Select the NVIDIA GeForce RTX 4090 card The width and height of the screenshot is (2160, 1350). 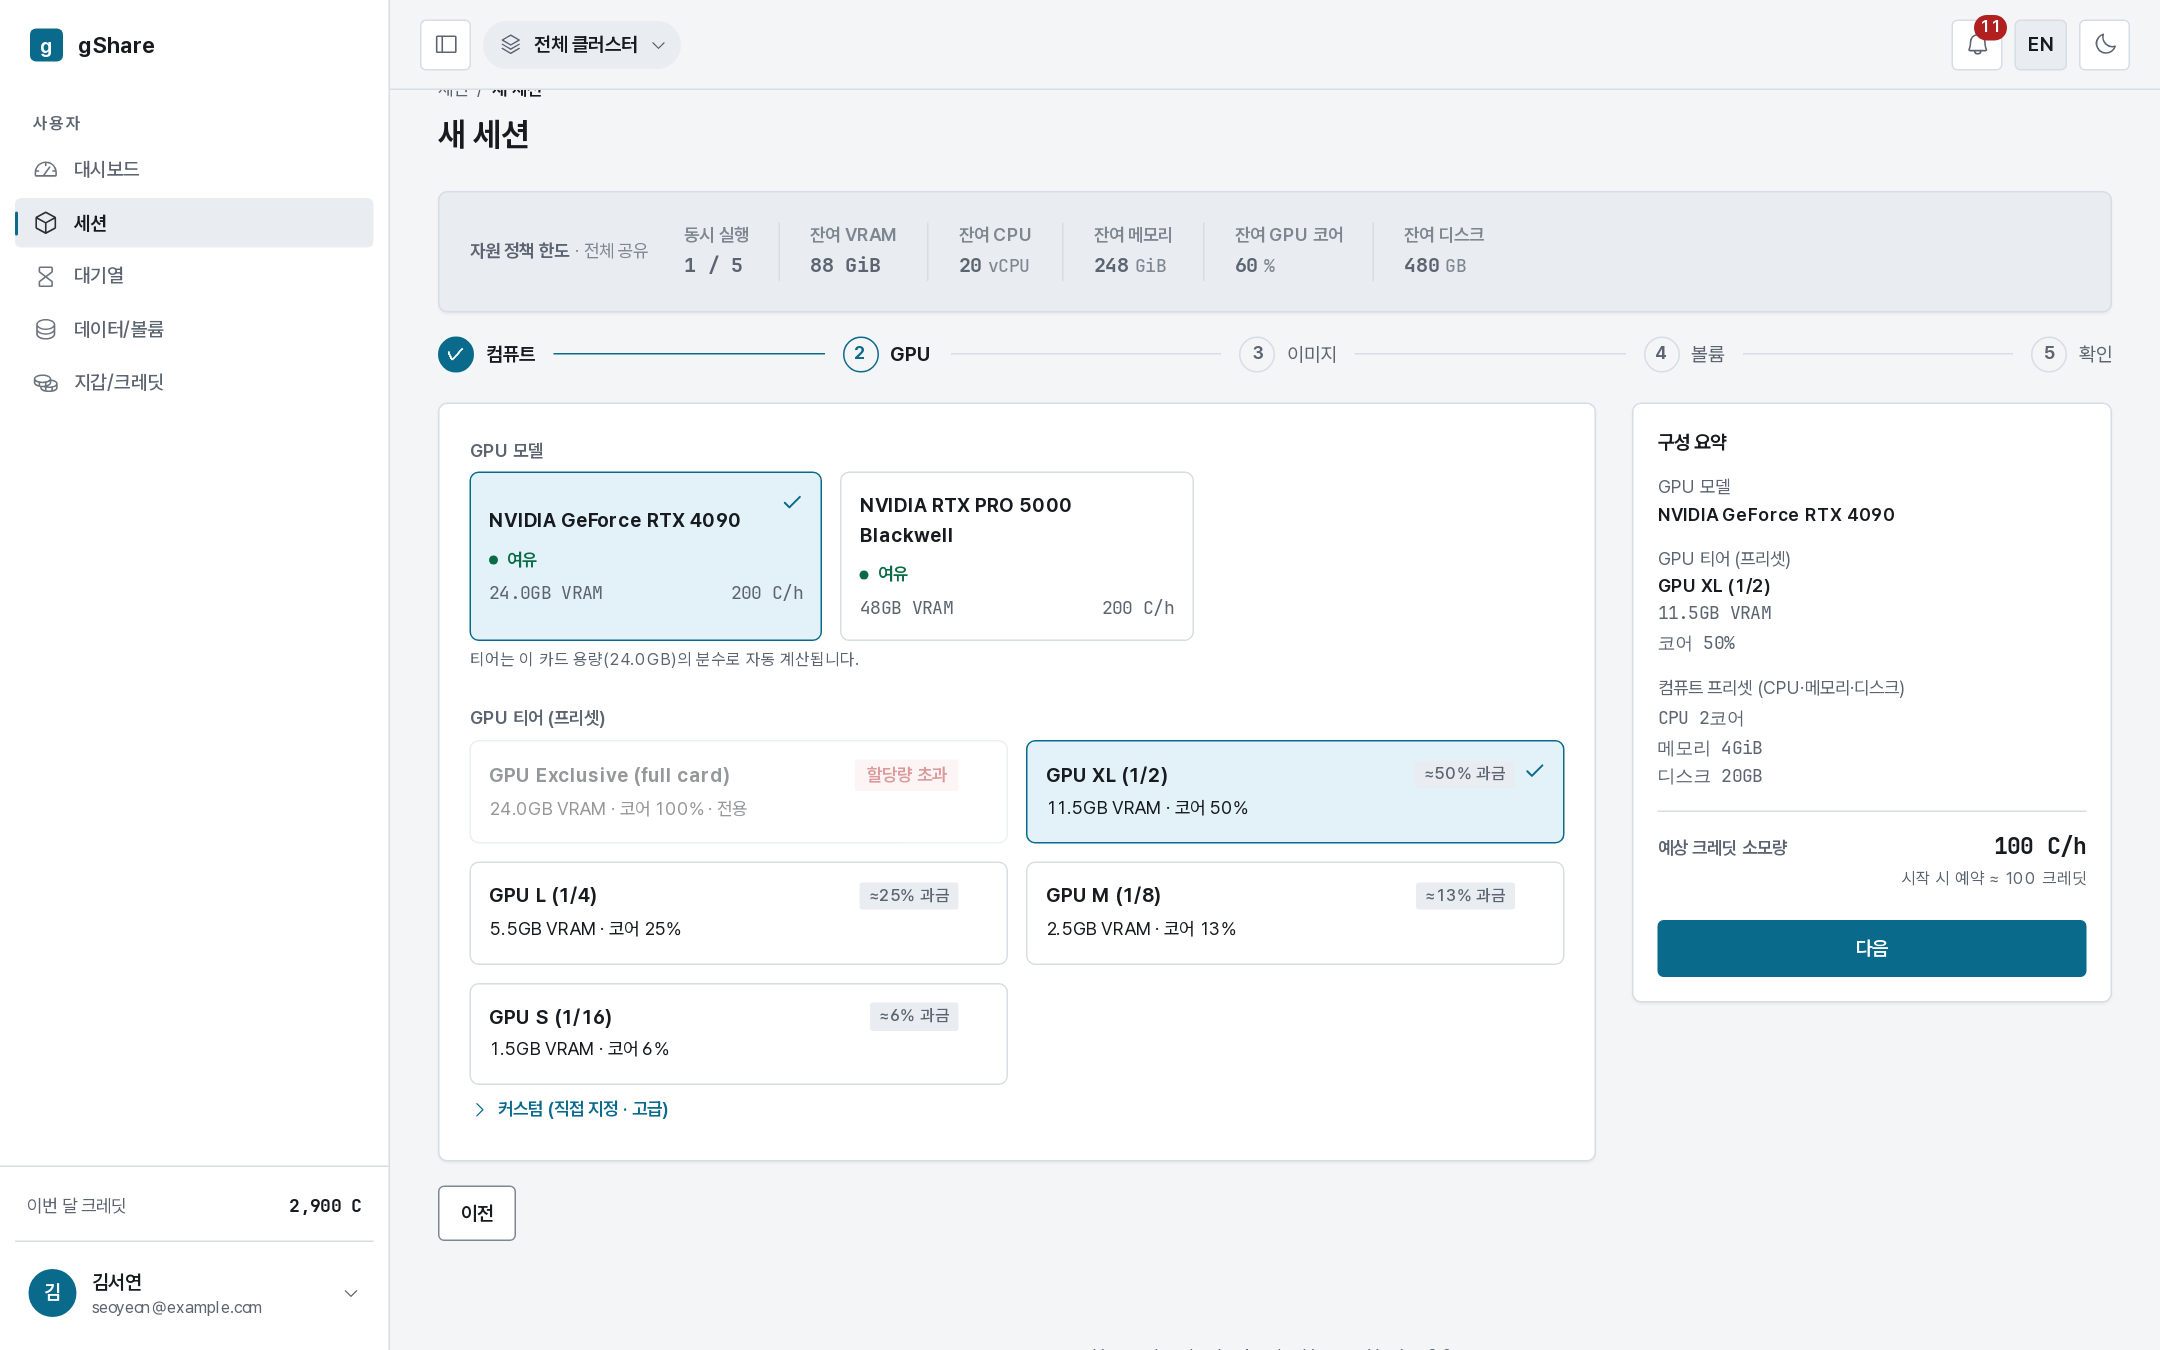click(x=646, y=556)
